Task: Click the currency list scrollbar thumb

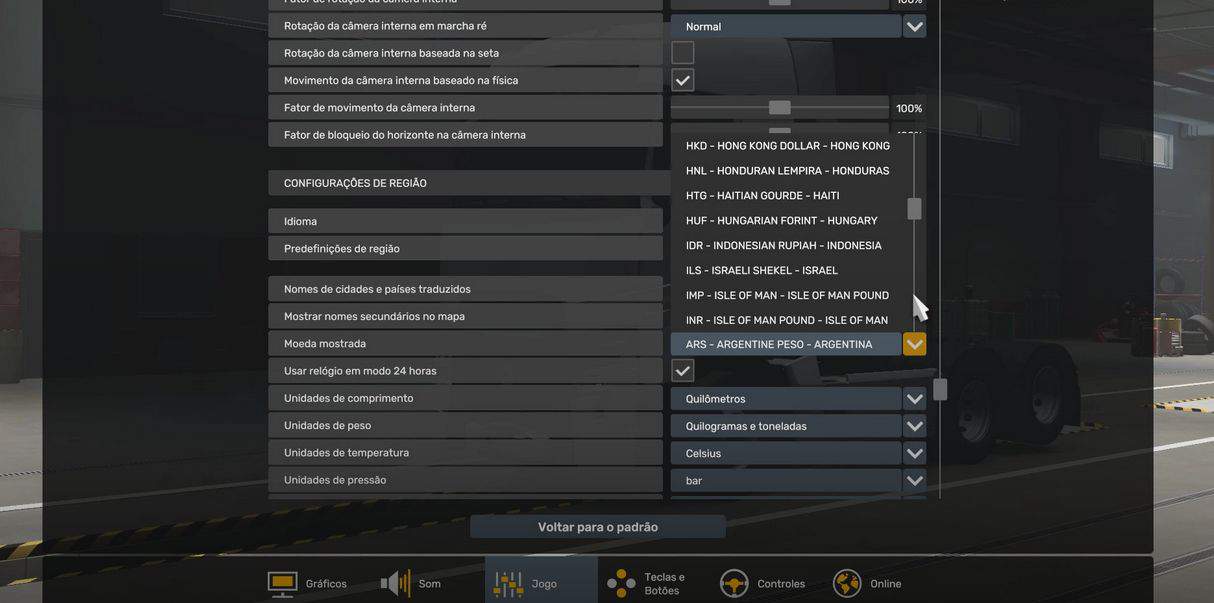Action: (914, 208)
